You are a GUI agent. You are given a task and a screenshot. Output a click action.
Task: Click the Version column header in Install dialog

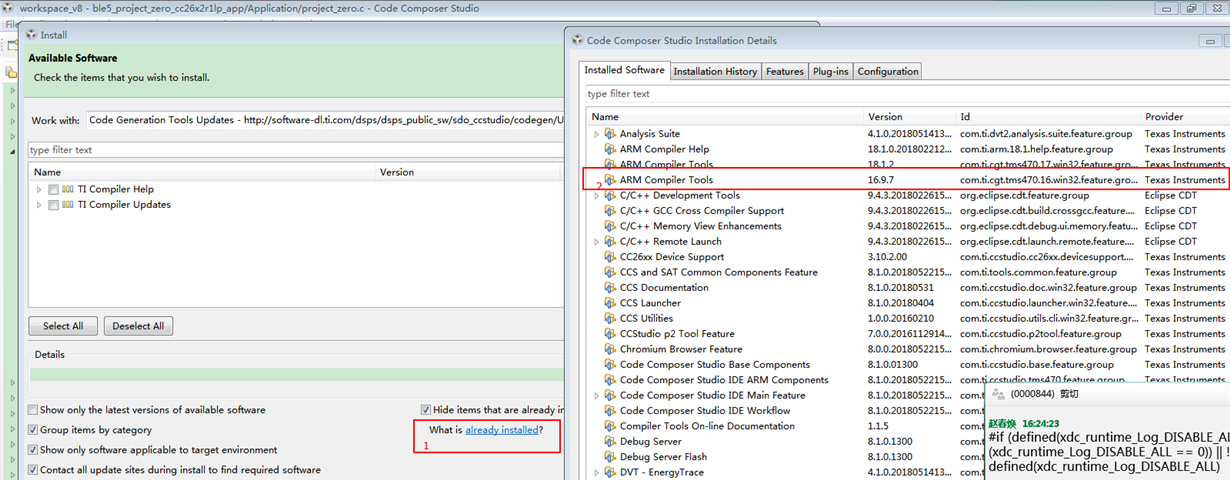click(470, 172)
